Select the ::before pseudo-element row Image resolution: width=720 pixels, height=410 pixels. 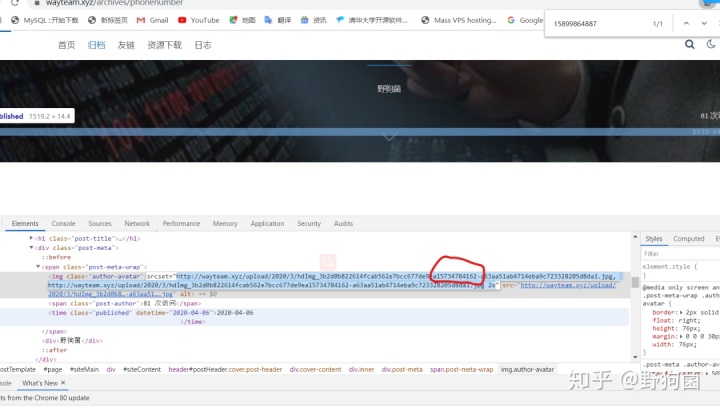pyautogui.click(x=56, y=257)
